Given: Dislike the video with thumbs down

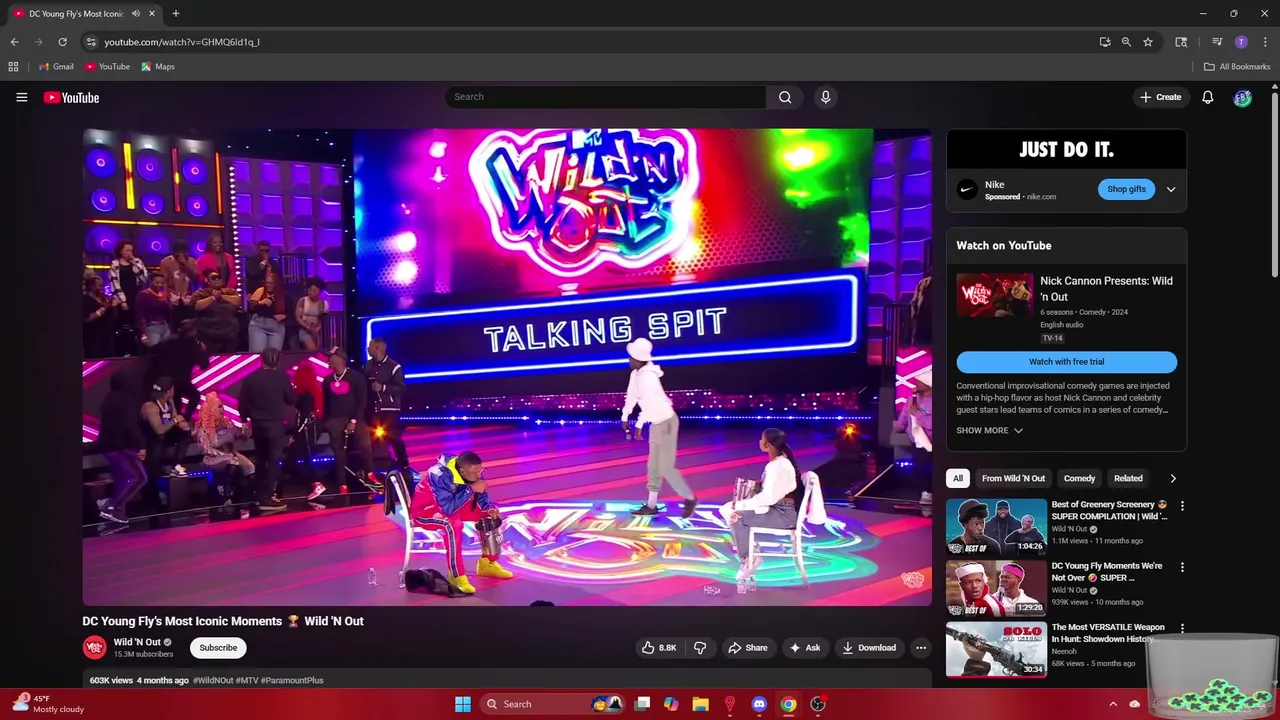Looking at the screenshot, I should click(x=700, y=647).
